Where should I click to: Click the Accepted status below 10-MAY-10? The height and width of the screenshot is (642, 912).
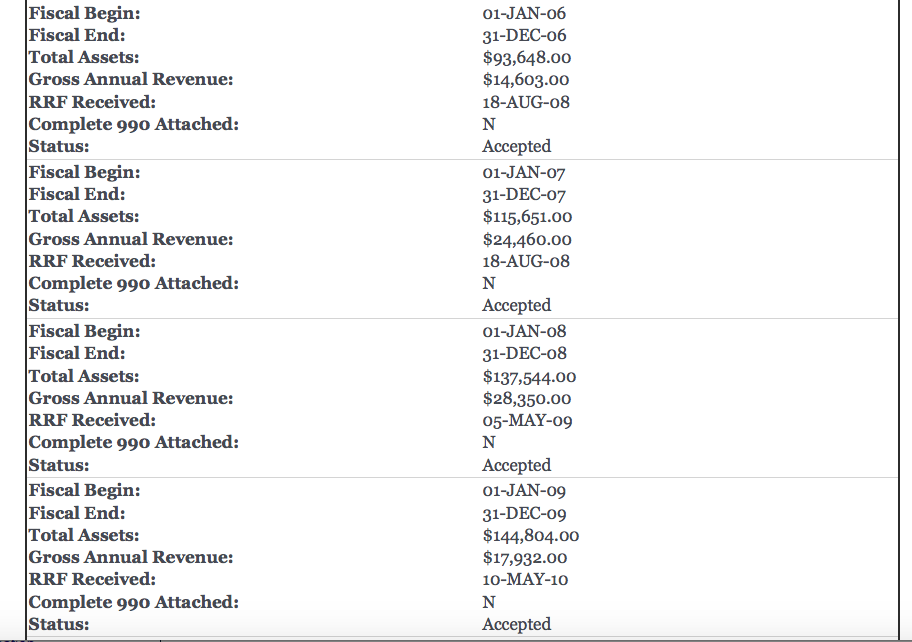coord(516,624)
